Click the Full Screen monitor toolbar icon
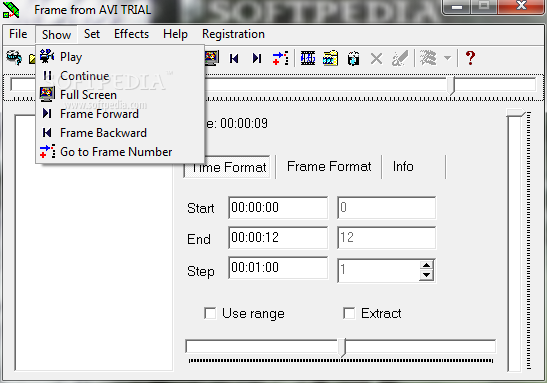547x383 pixels. point(212,58)
